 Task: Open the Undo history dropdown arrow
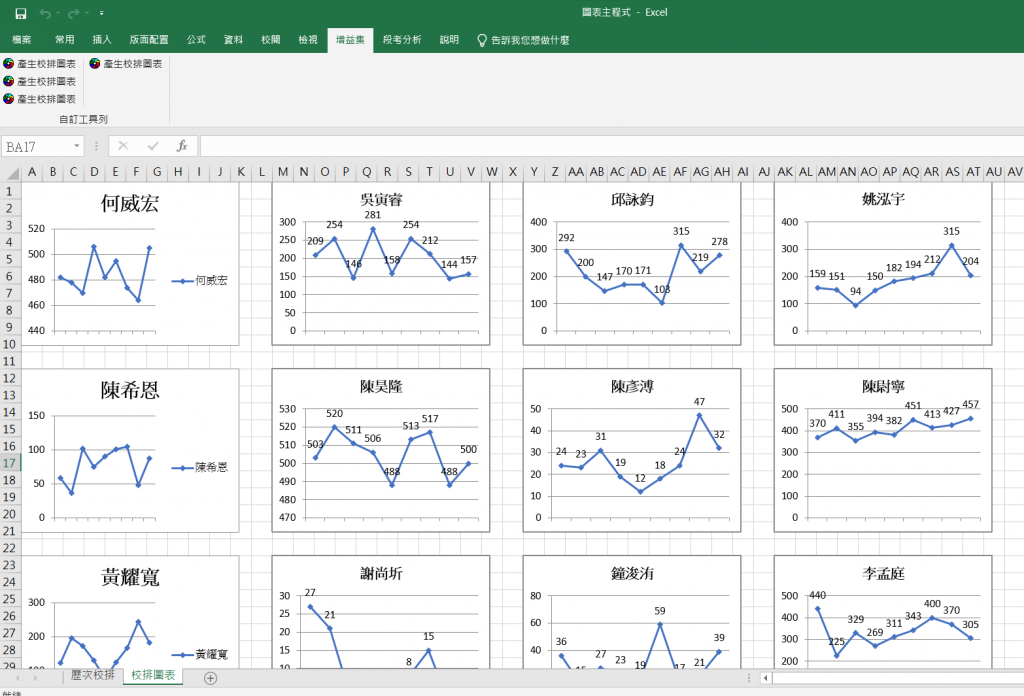[57, 13]
